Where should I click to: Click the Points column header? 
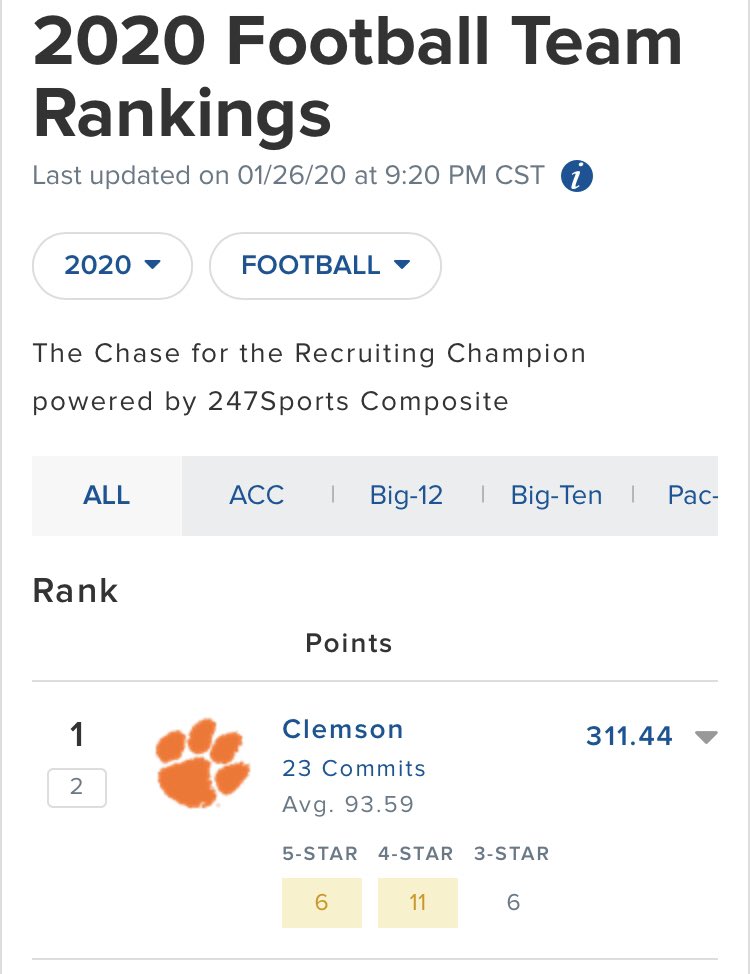click(x=349, y=643)
